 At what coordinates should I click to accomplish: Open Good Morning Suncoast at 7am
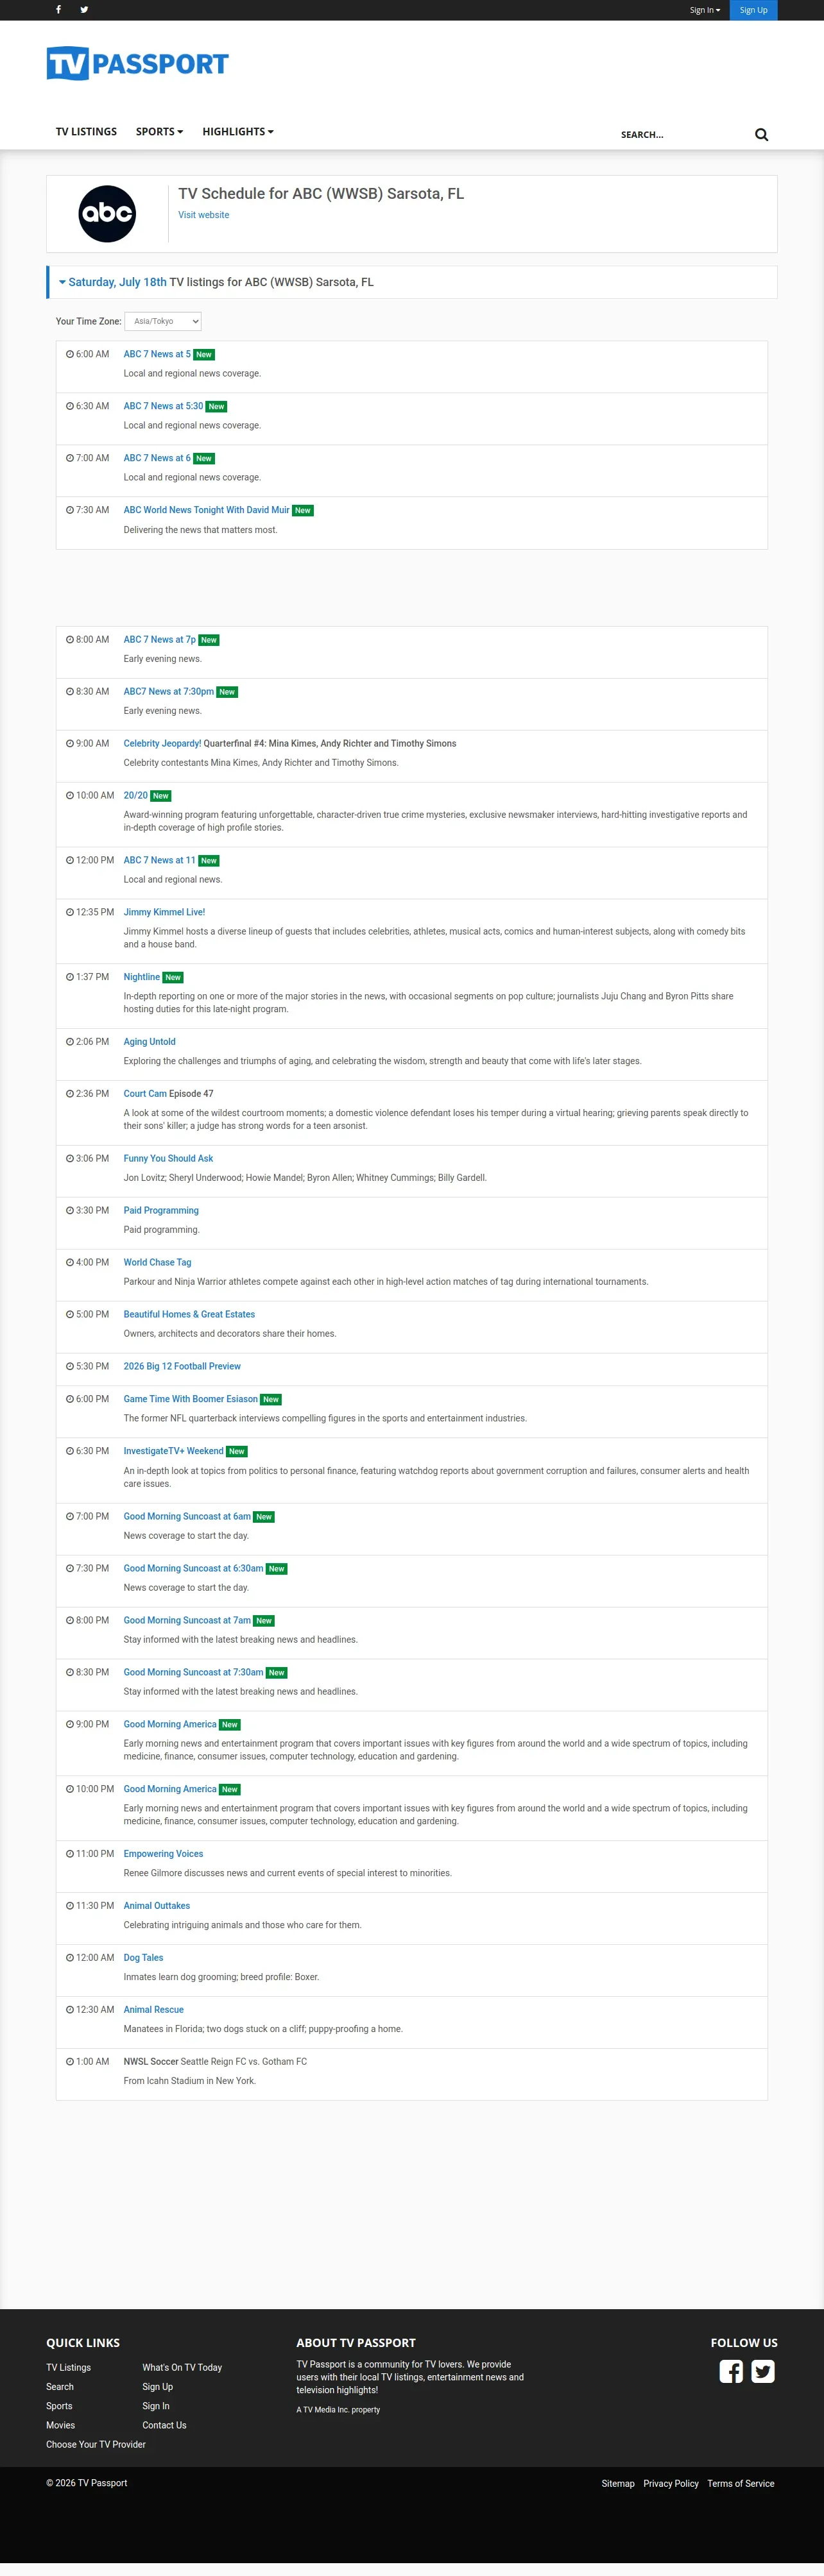click(x=187, y=1621)
